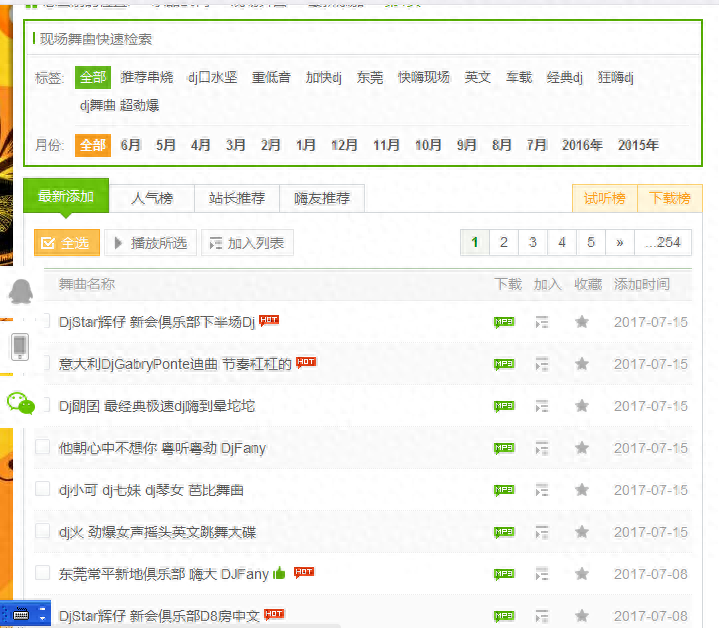Tick the 全选 select-all button

[67, 242]
